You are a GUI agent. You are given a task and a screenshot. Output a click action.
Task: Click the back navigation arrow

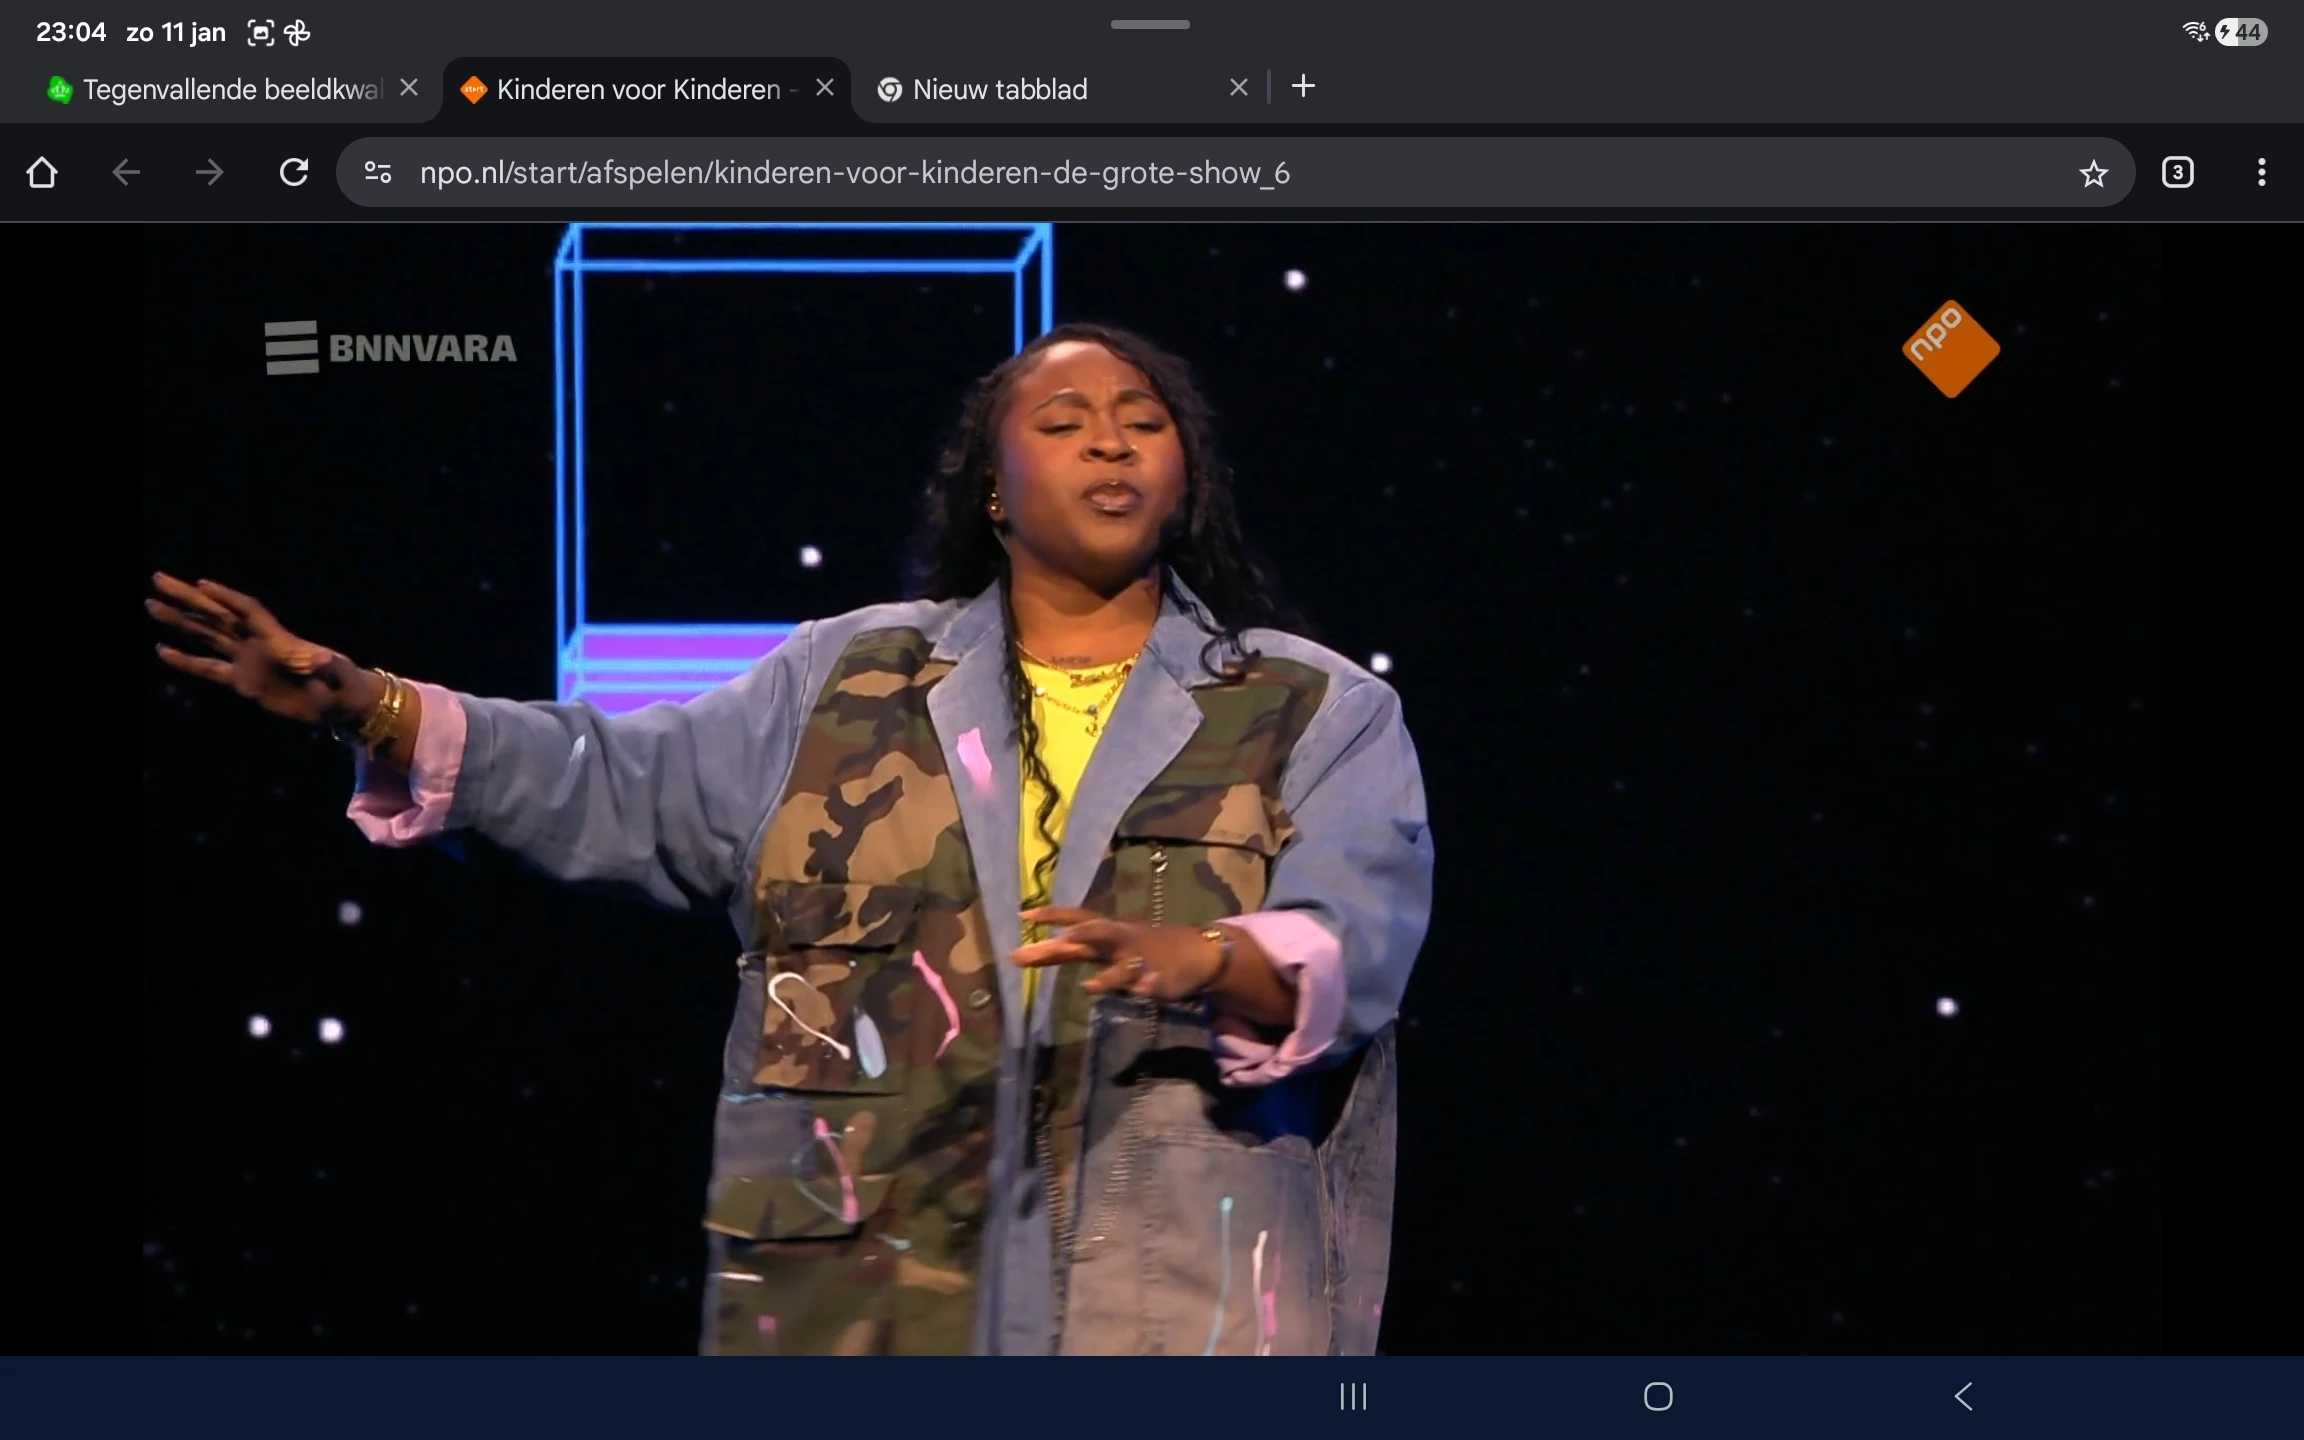126,173
